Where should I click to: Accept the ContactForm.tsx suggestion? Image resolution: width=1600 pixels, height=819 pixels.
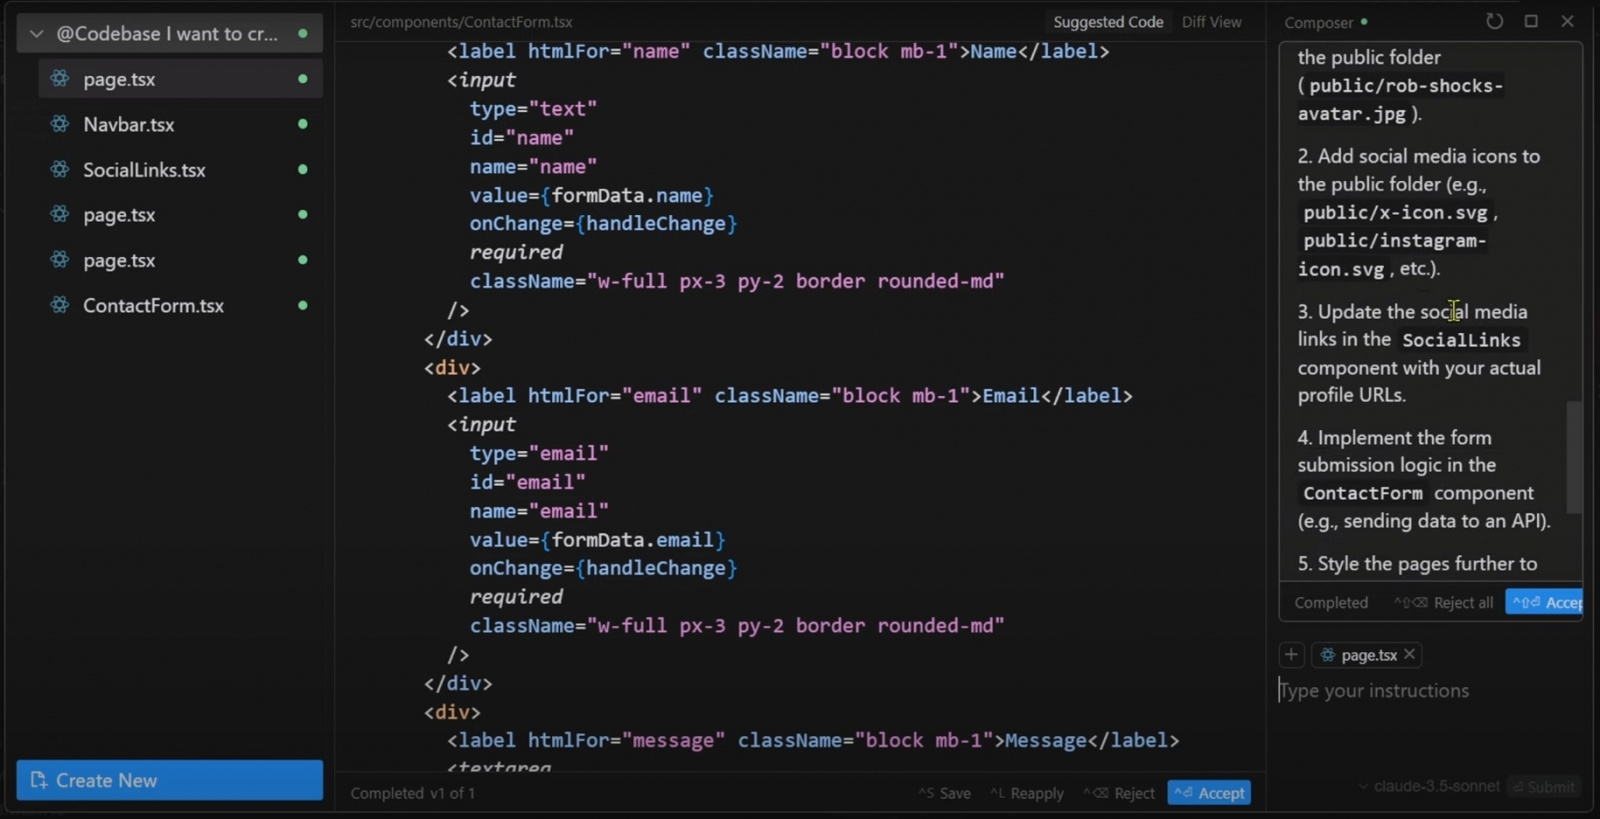1209,793
